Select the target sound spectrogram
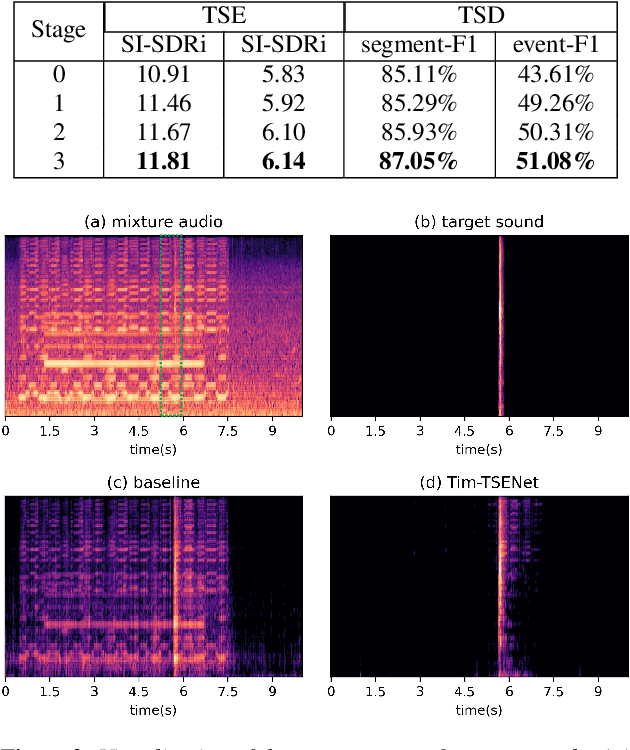 coord(478,326)
